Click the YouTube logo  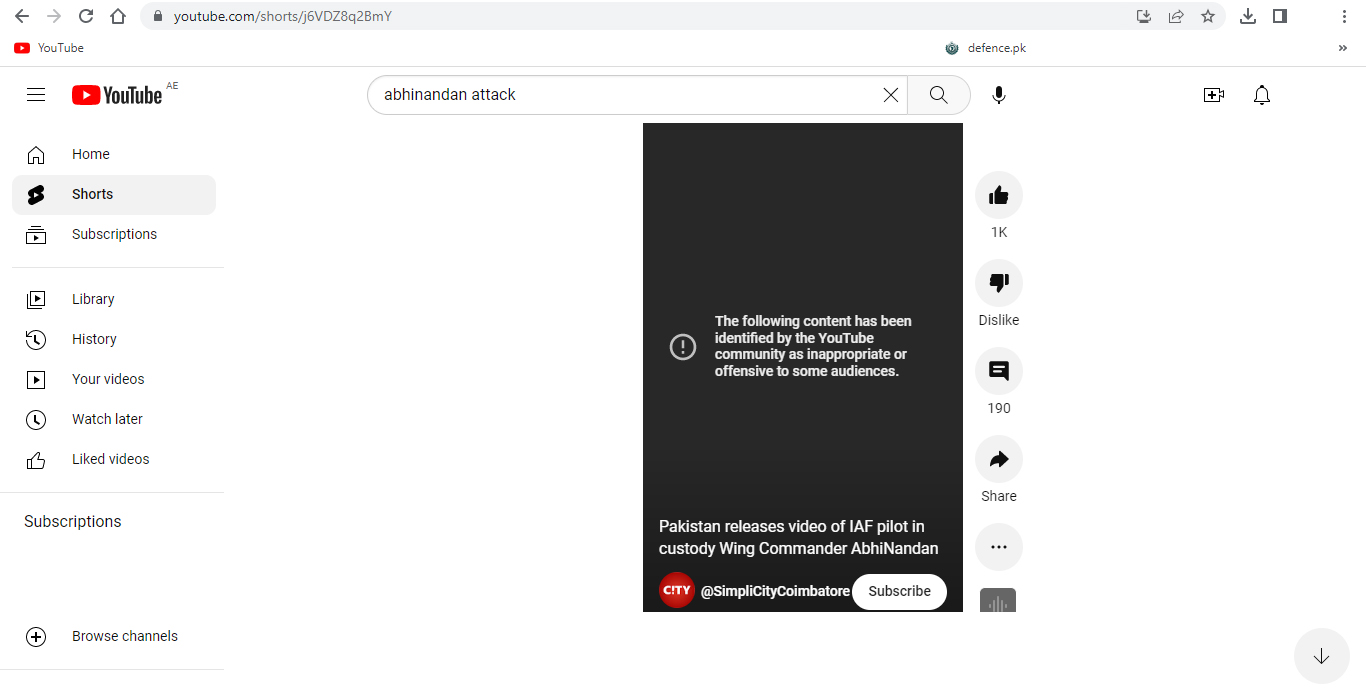[x=117, y=95]
